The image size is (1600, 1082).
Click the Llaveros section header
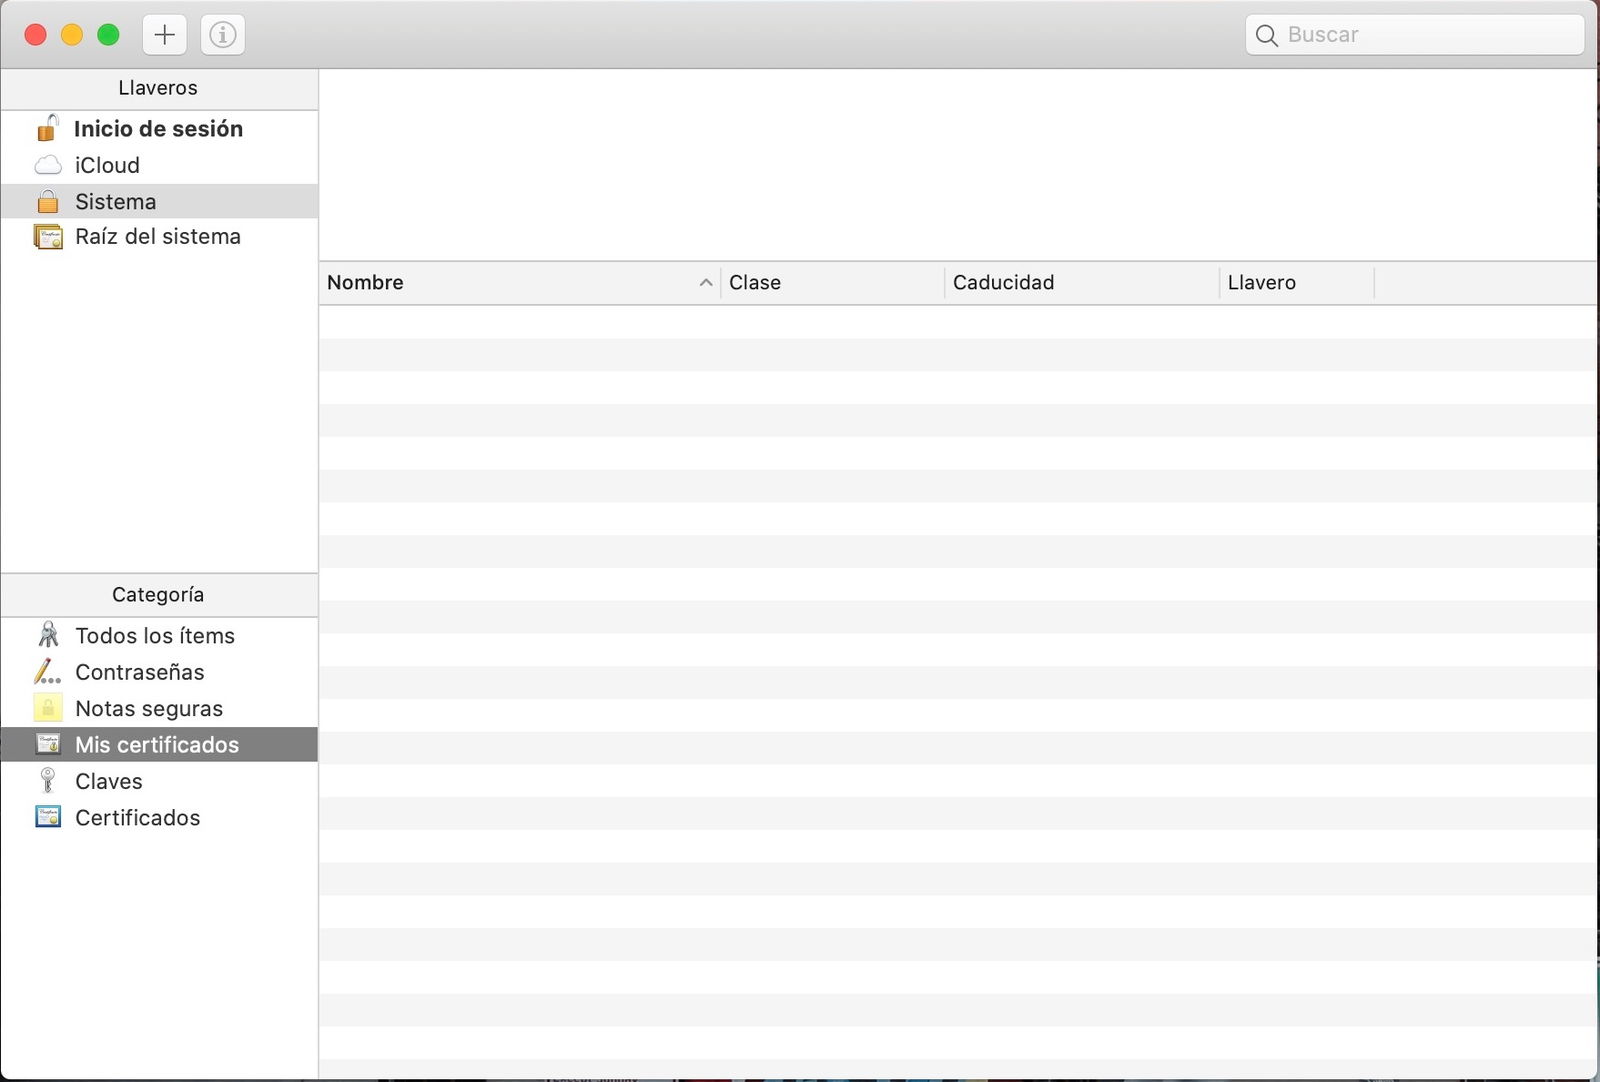[x=159, y=88]
